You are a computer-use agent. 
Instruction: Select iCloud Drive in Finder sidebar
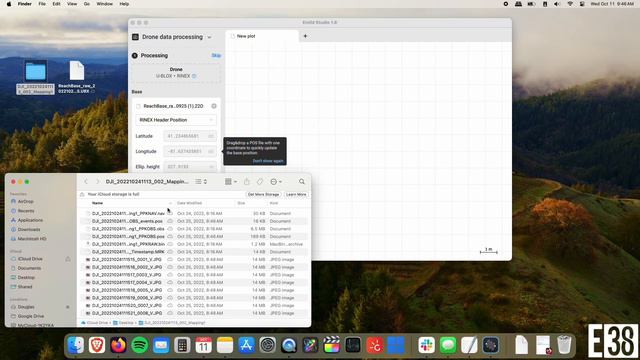[x=30, y=259]
